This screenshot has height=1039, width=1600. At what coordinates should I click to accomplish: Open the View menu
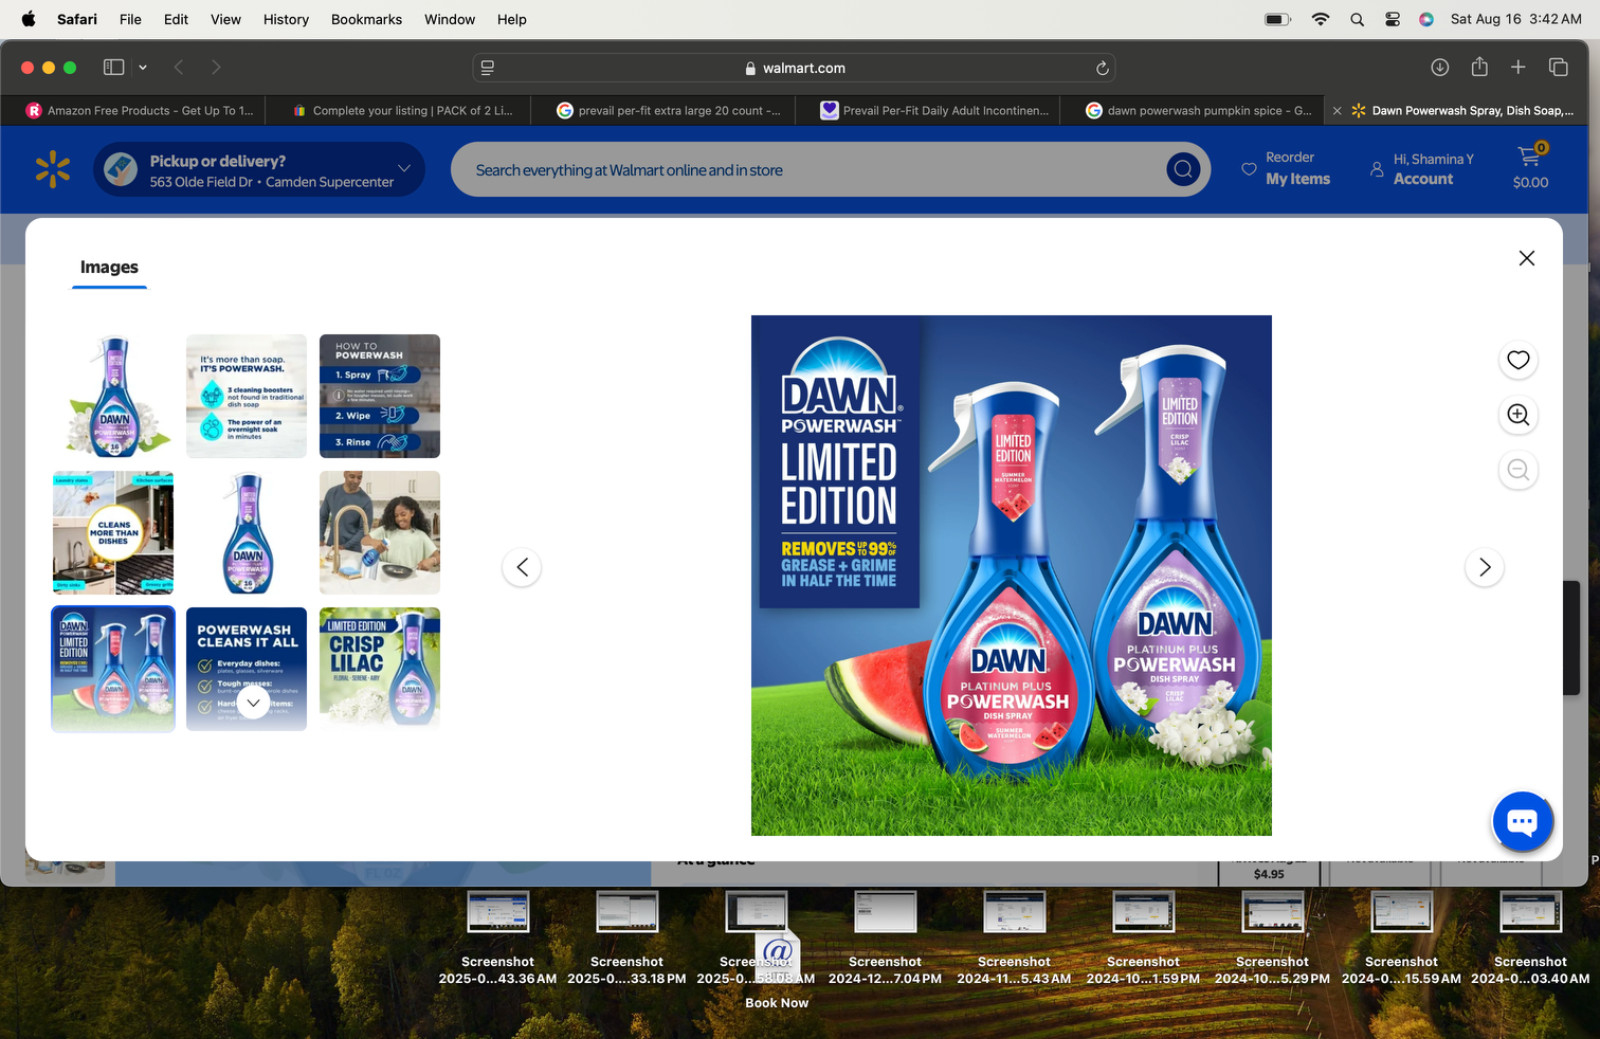coord(225,19)
